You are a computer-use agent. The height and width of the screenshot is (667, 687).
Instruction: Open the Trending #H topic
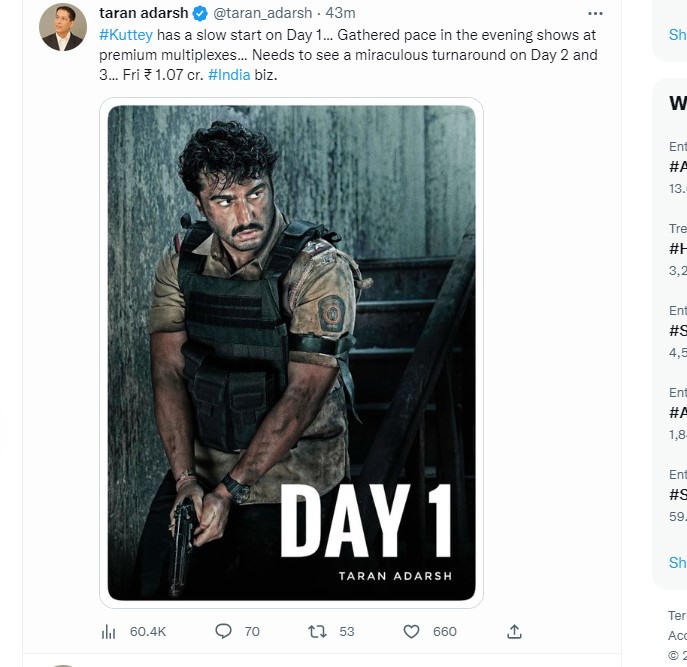tap(677, 248)
